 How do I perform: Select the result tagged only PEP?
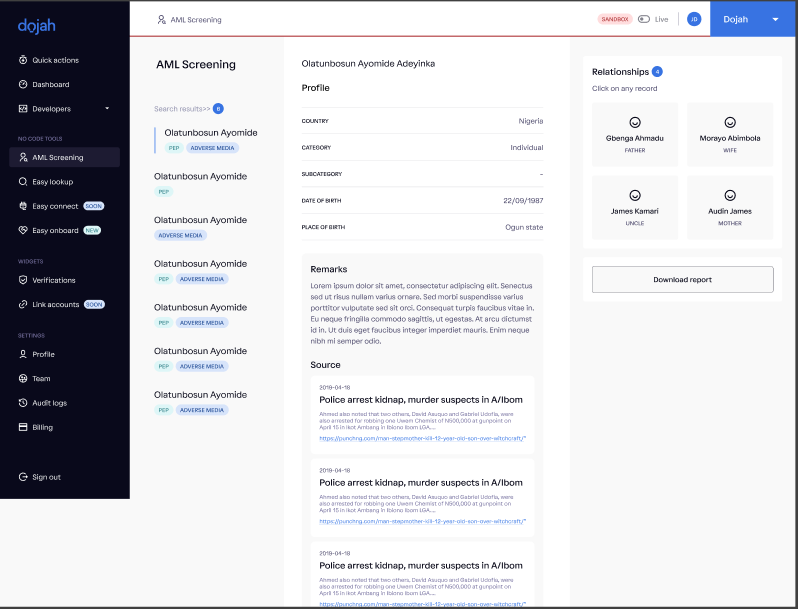coord(201,184)
